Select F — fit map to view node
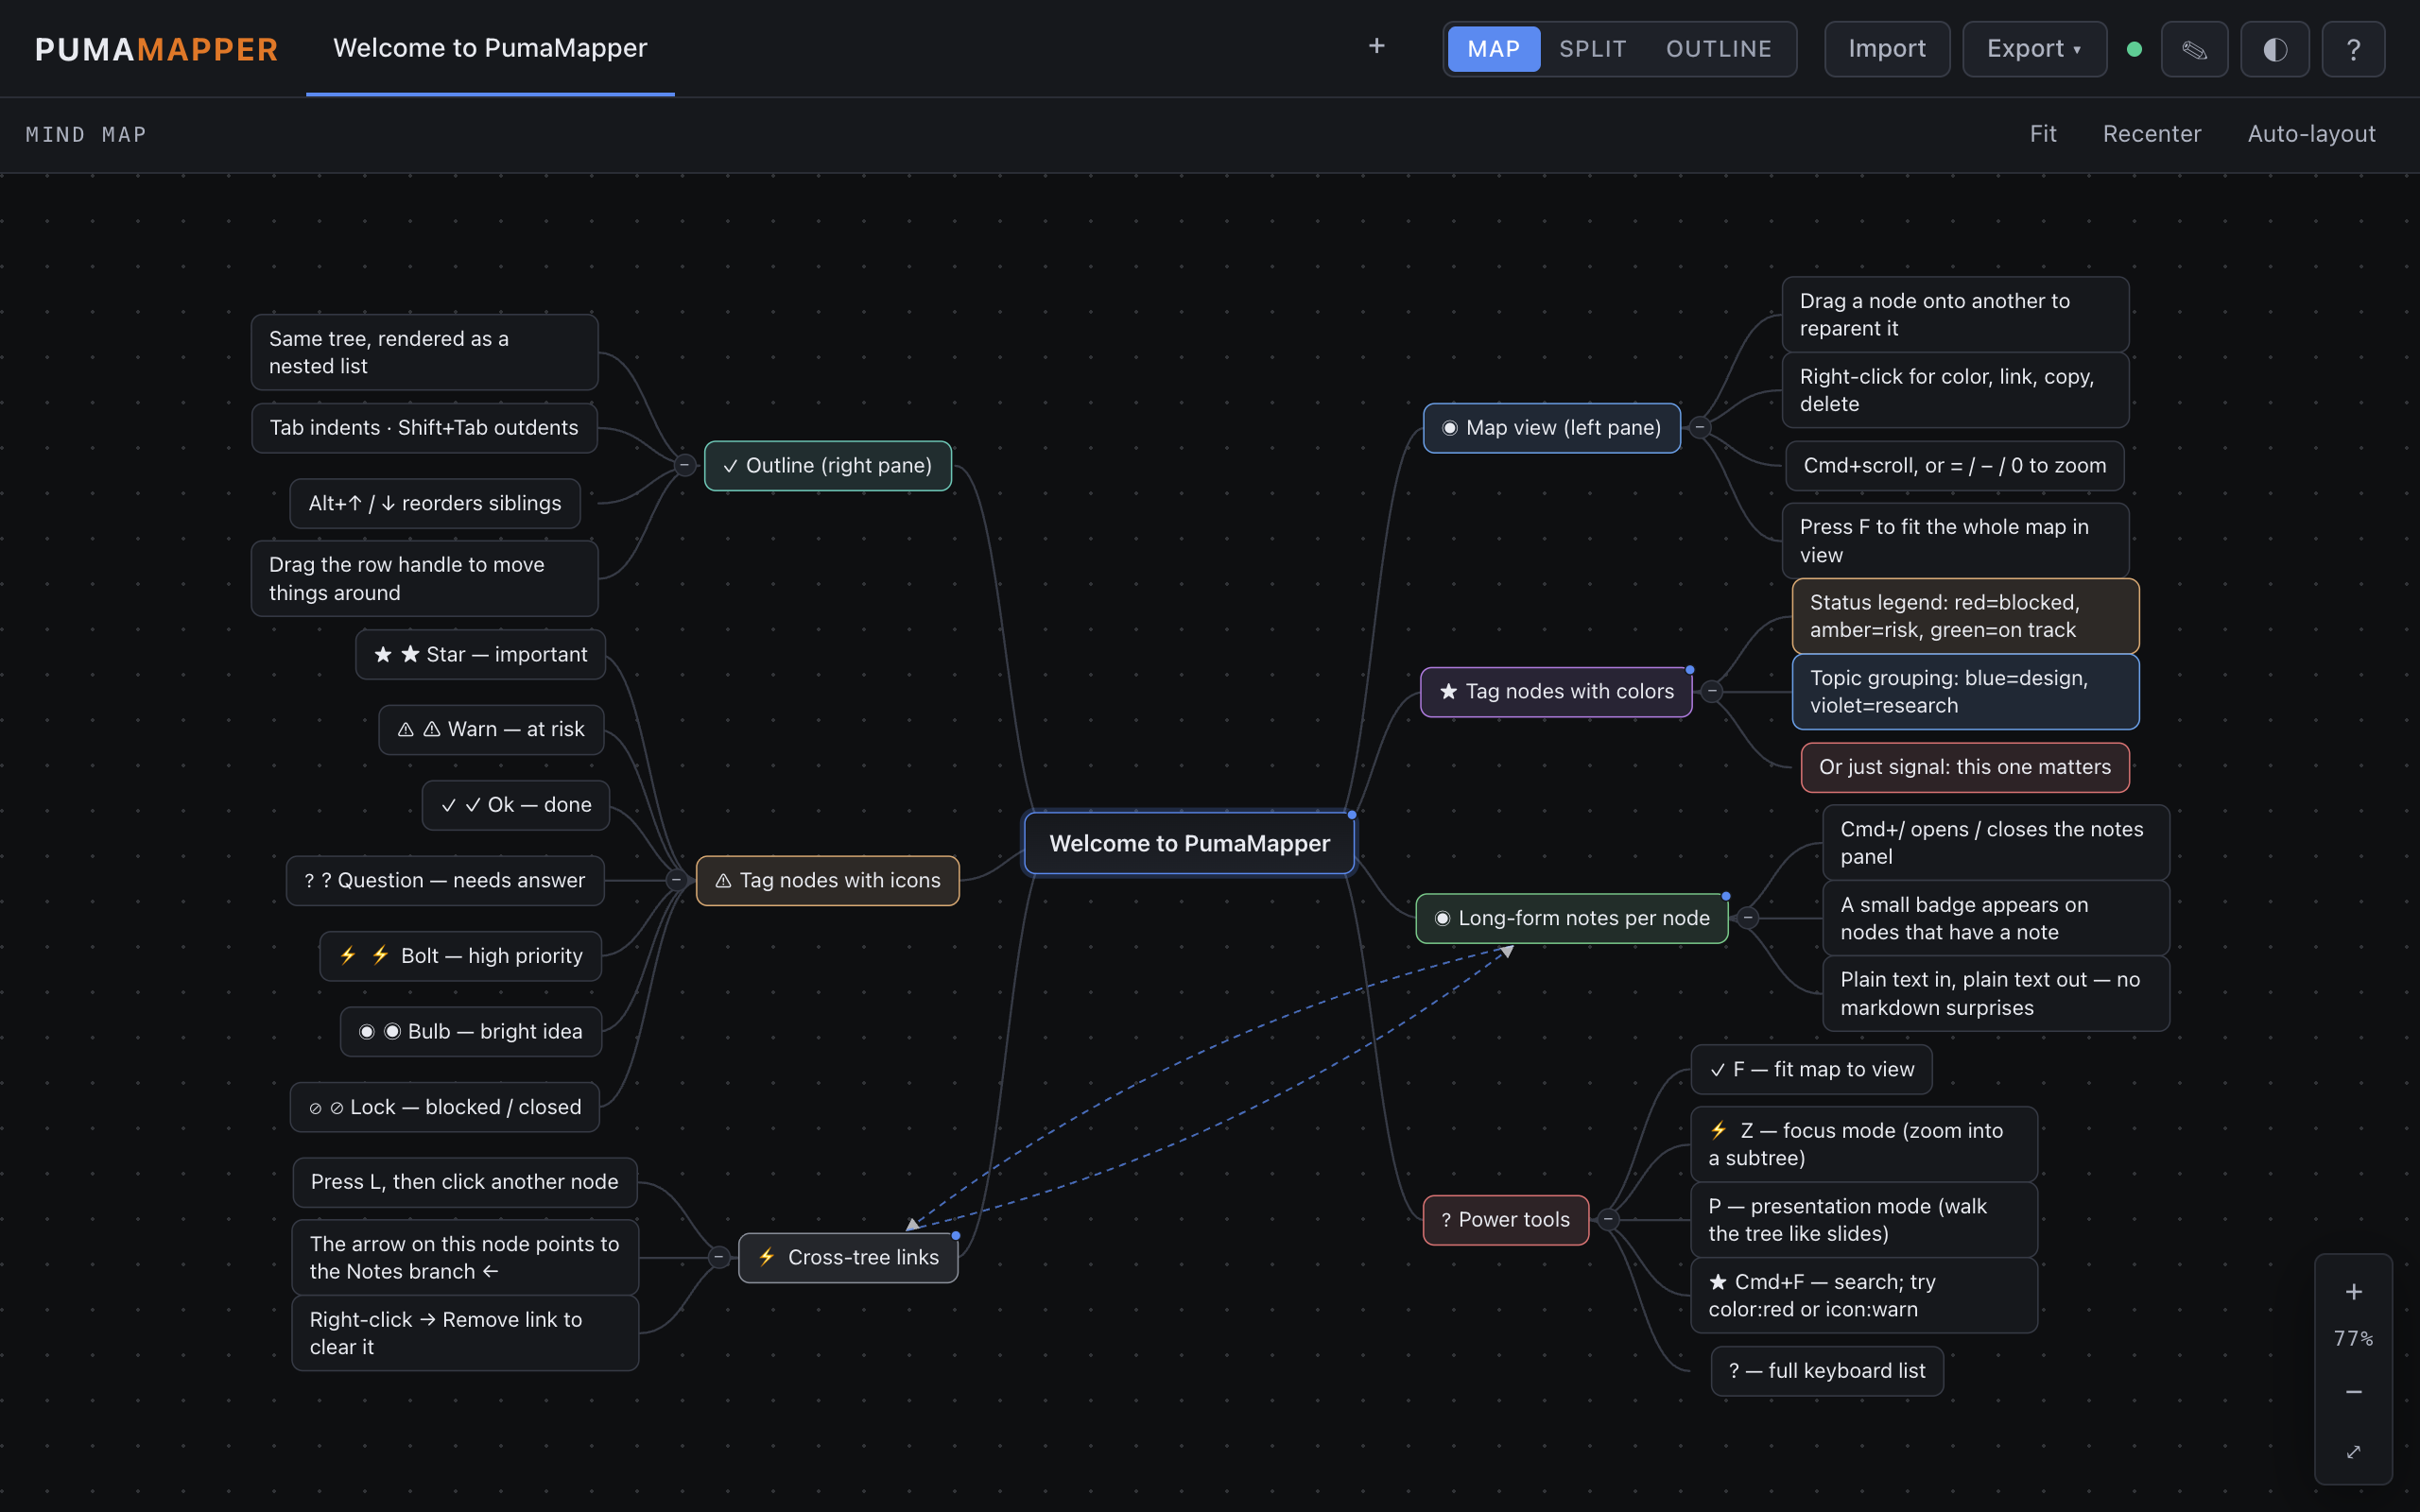The height and width of the screenshot is (1512, 2420). (x=1811, y=1069)
